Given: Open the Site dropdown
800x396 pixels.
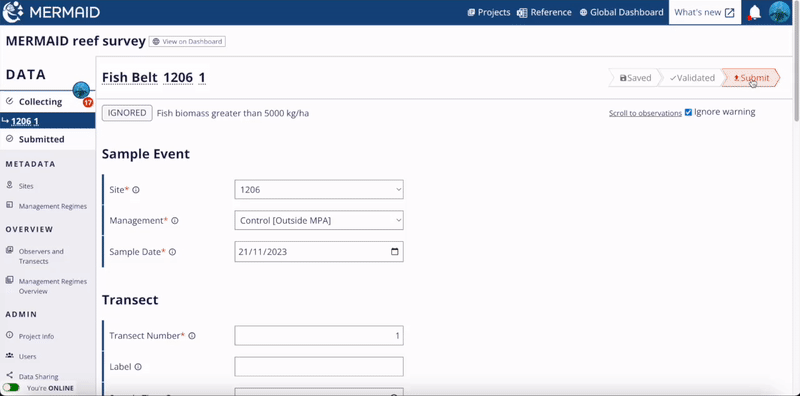Looking at the screenshot, I should (319, 189).
